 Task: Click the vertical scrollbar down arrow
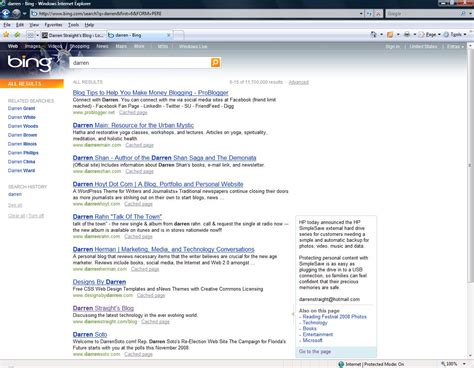point(471,356)
